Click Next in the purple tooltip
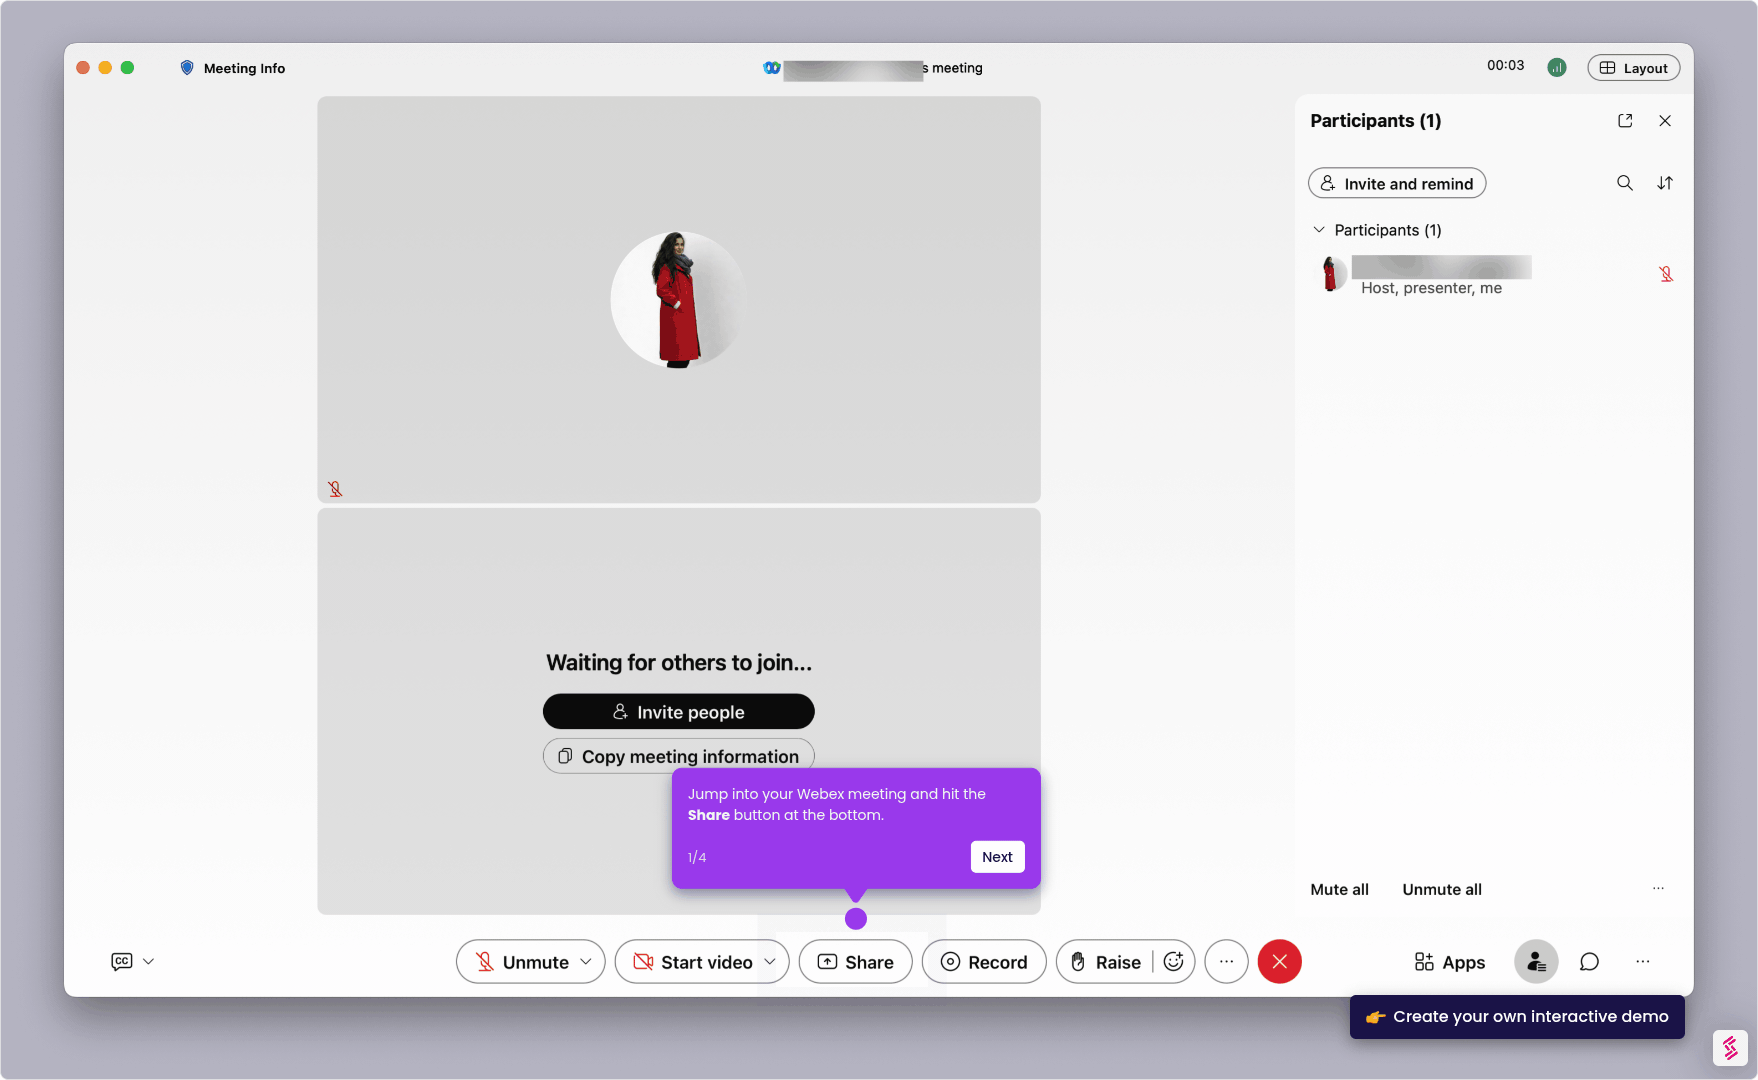The image size is (1758, 1080). point(997,857)
